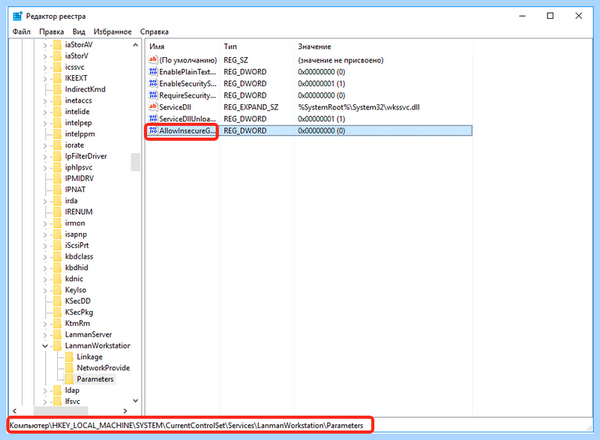Viewport: 600px width, 440px height.
Task: Expand the iphlpsvc tree node
Action: [45, 168]
